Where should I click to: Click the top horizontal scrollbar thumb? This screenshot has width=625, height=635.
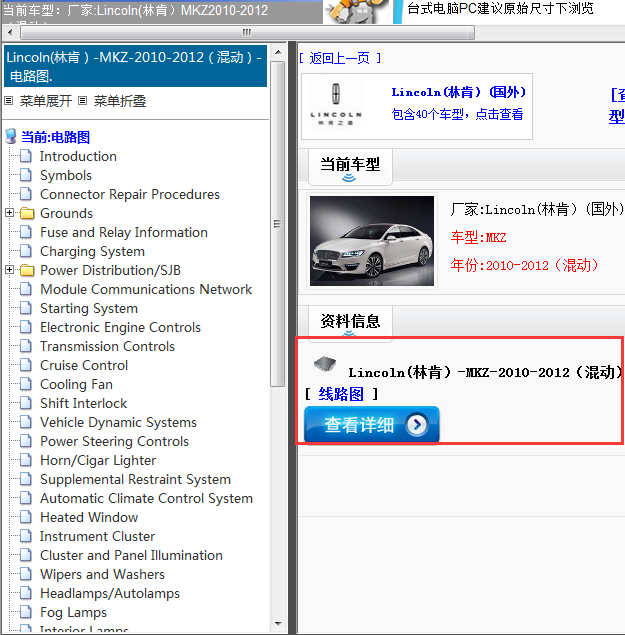[247, 32]
